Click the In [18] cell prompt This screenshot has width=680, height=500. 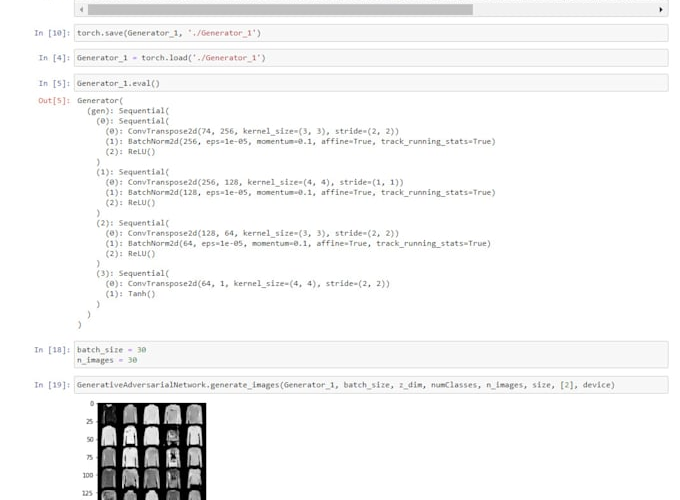52,349
